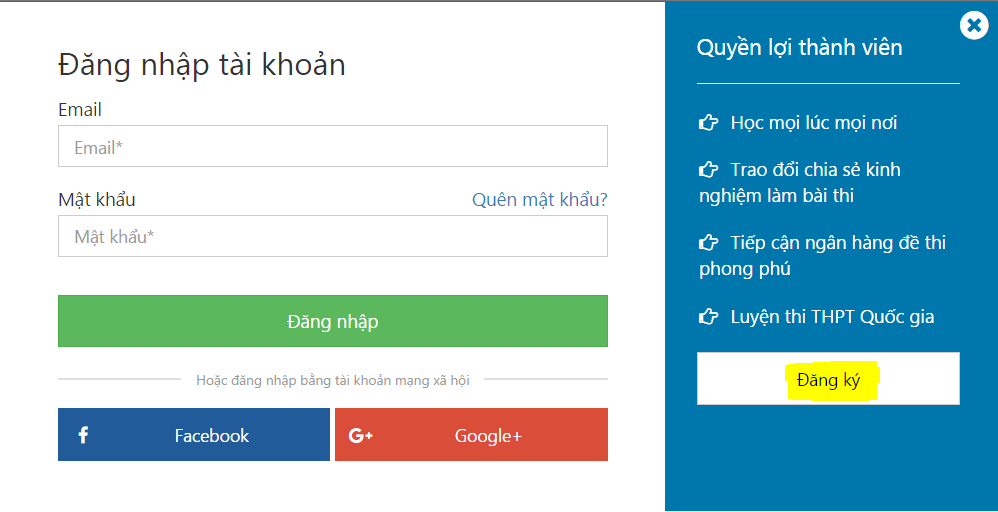Click text Hoặc đăng nhập bằng tài khoản mạng xã hội
The height and width of the screenshot is (512, 998).
[x=333, y=380]
